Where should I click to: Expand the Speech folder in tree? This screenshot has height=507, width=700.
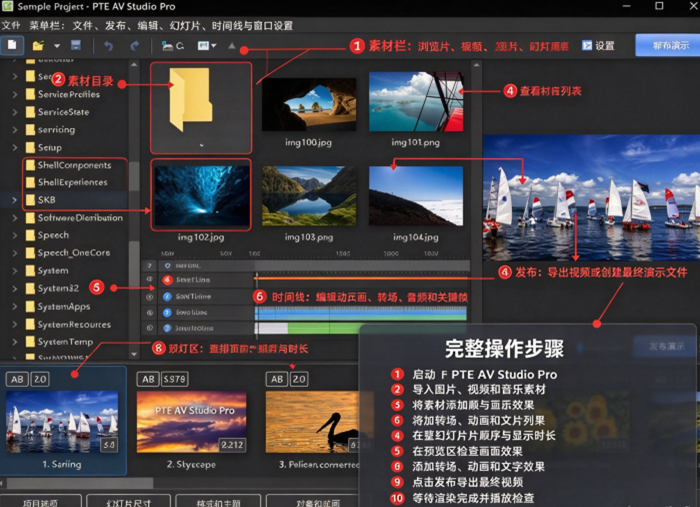15,235
